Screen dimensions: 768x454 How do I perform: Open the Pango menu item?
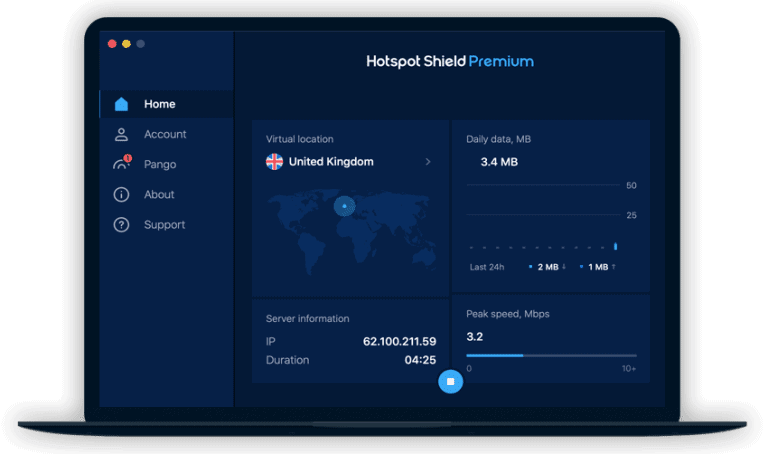point(167,164)
